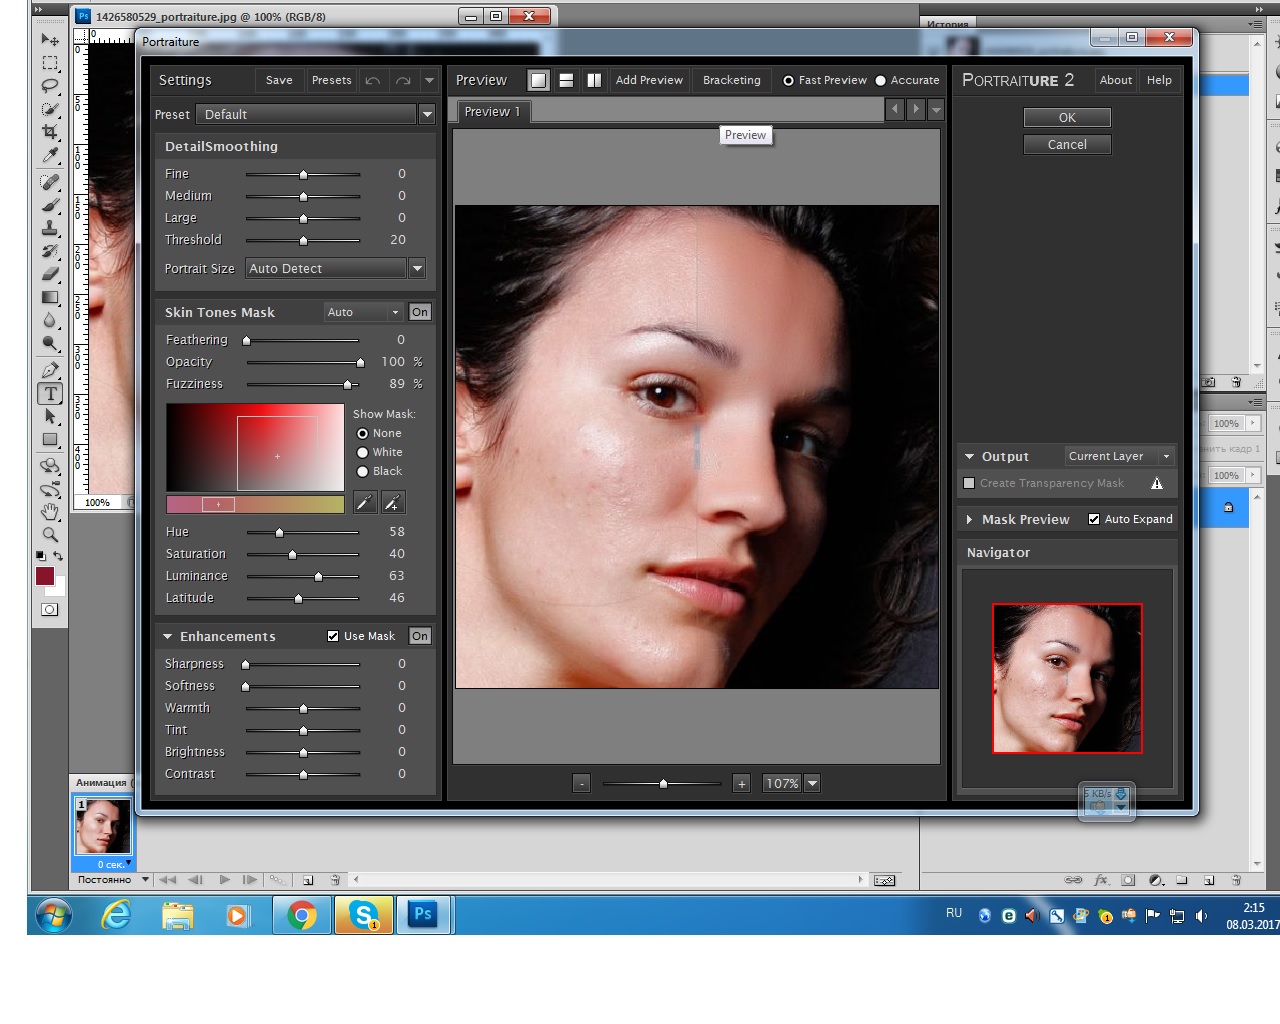
Task: Switch to the Preview 1 tab
Action: click(x=493, y=111)
